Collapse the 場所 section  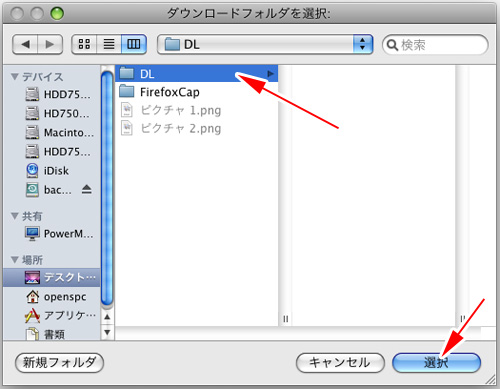(14, 259)
